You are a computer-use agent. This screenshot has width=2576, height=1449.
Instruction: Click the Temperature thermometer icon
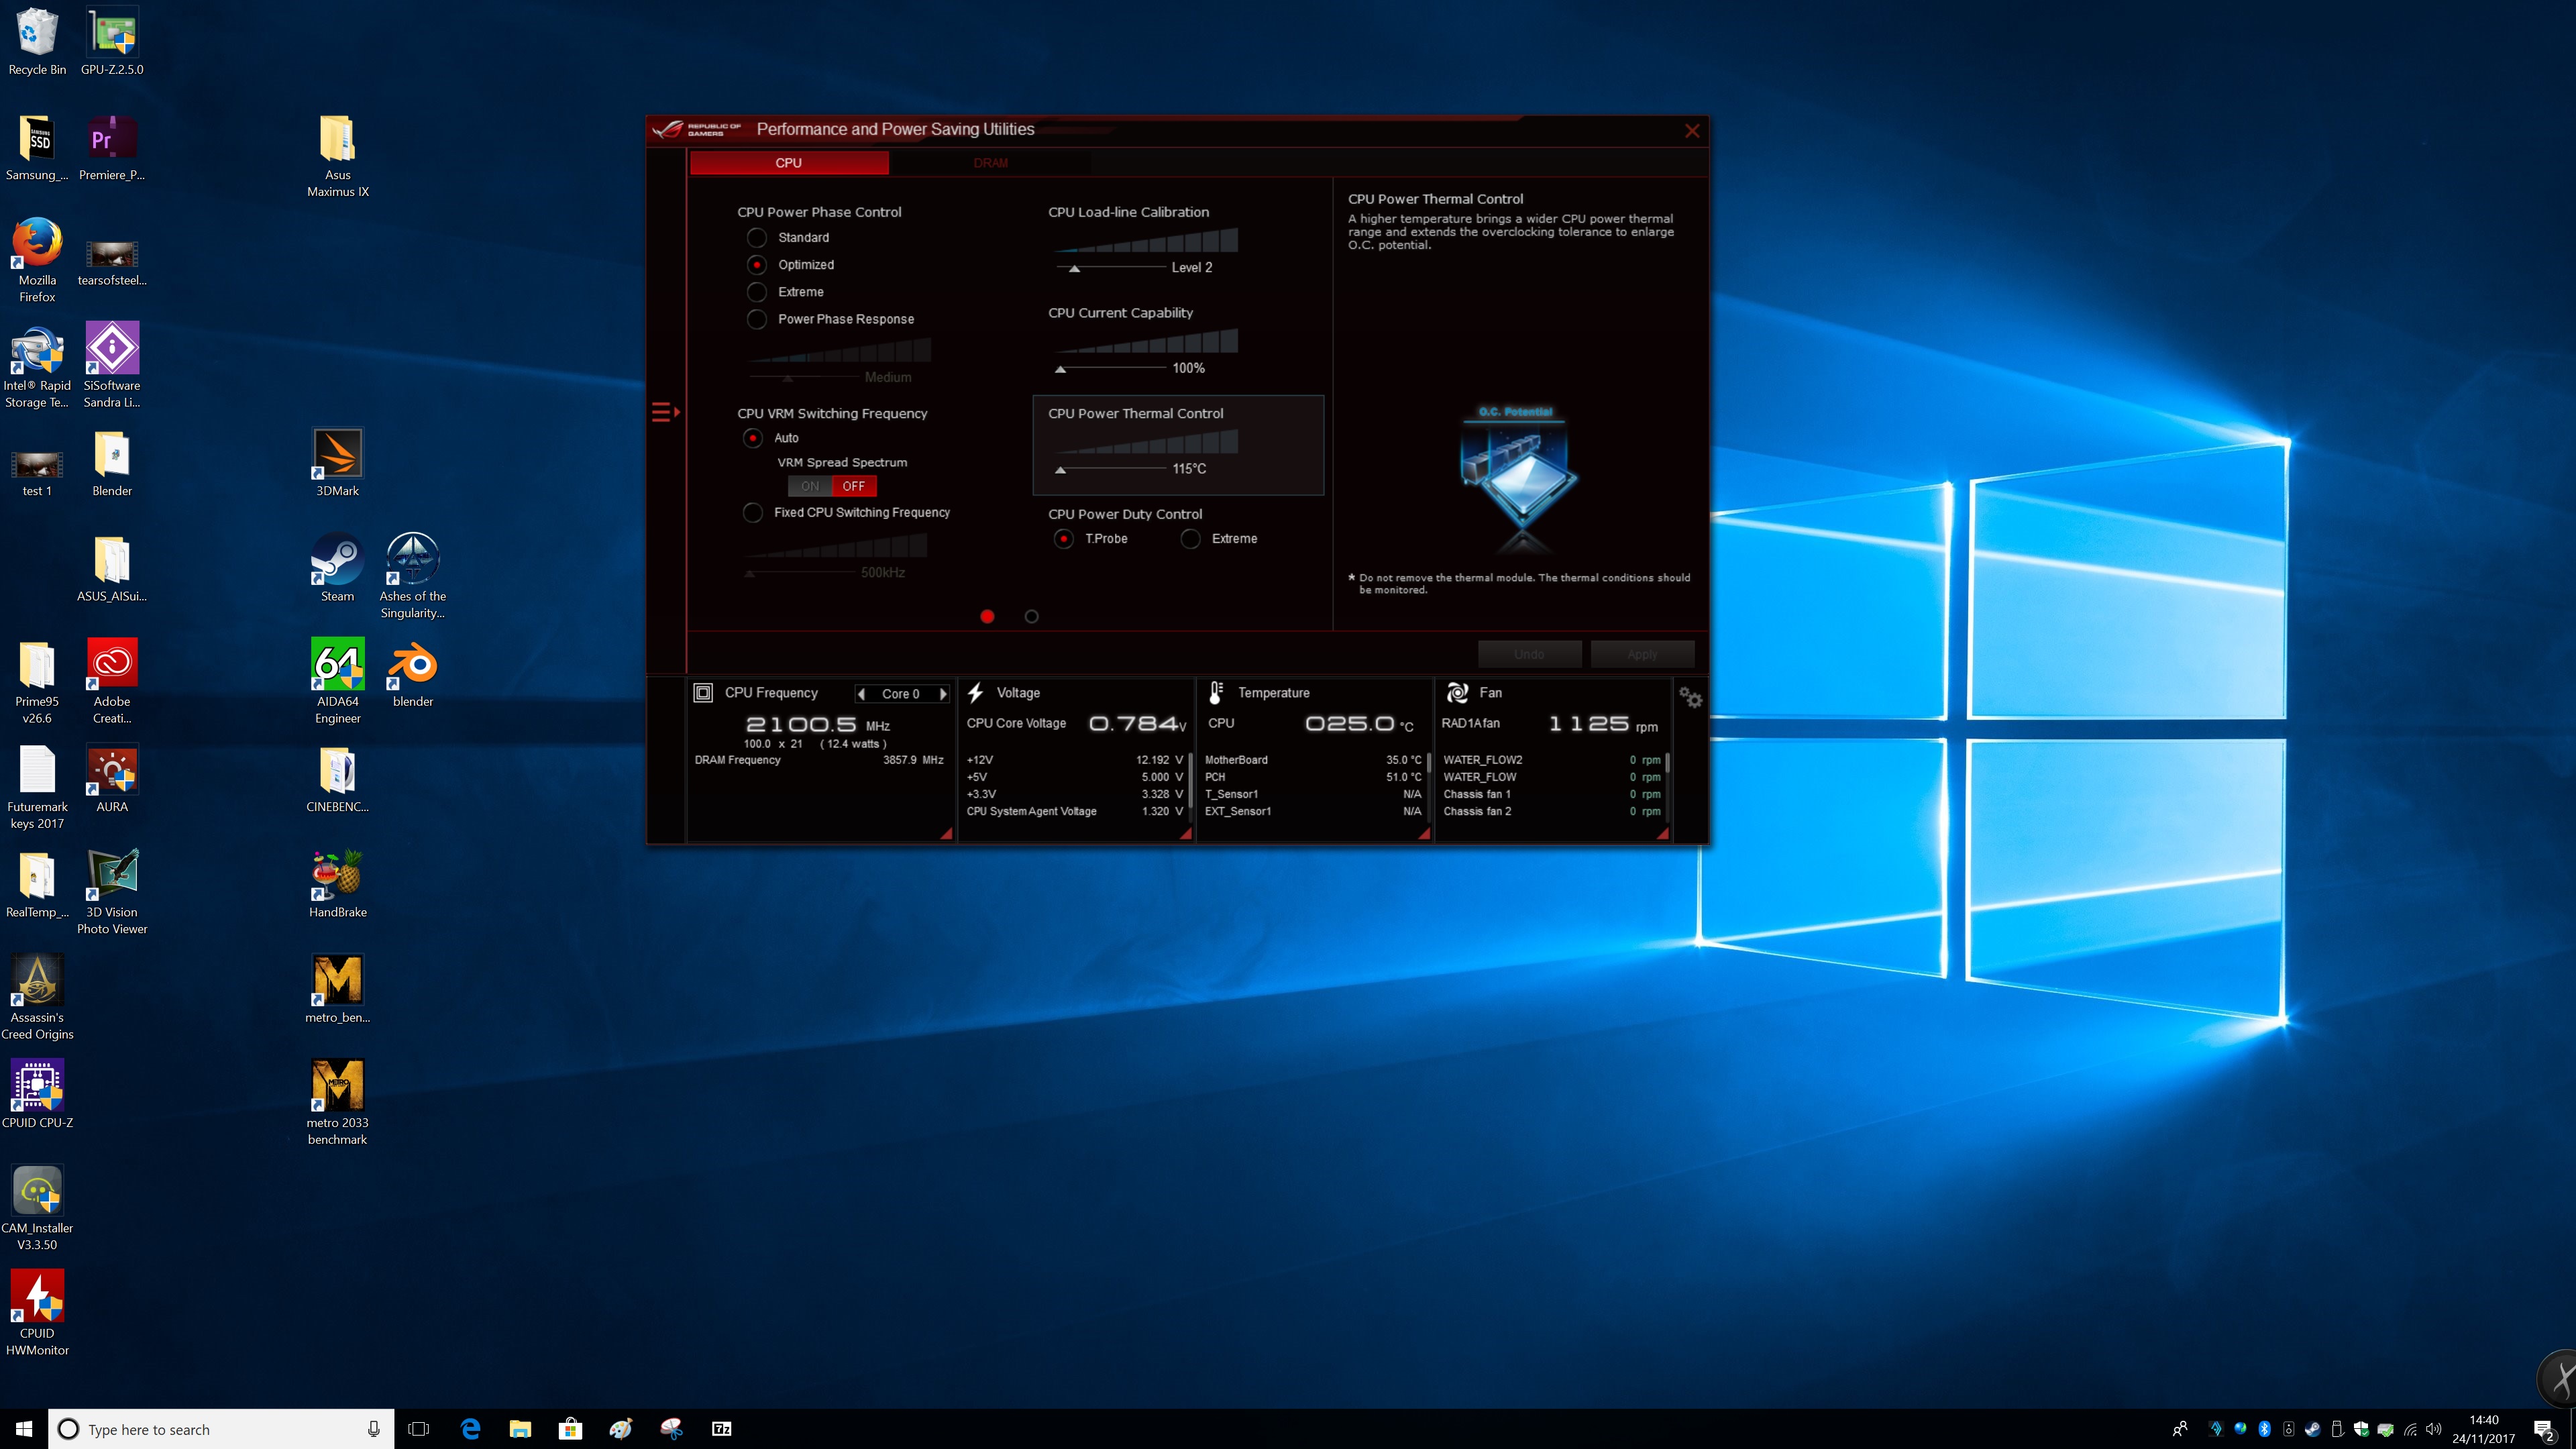point(1216,692)
